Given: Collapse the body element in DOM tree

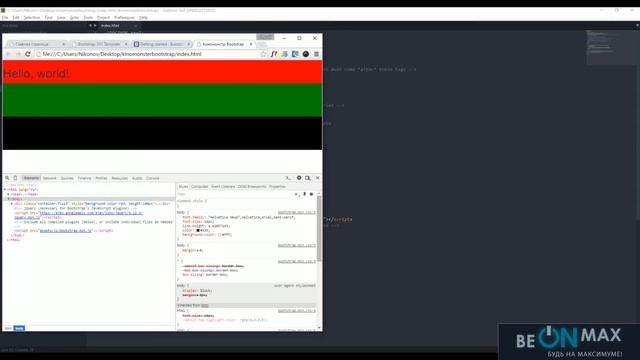Looking at the screenshot, I should pos(9,199).
